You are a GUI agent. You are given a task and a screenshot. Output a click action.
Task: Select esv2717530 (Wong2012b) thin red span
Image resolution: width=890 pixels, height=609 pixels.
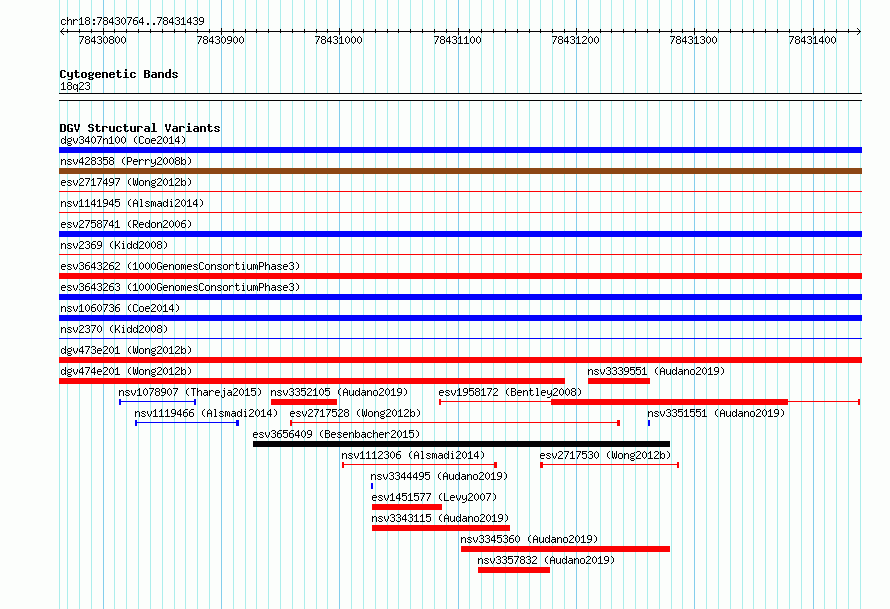(x=610, y=465)
